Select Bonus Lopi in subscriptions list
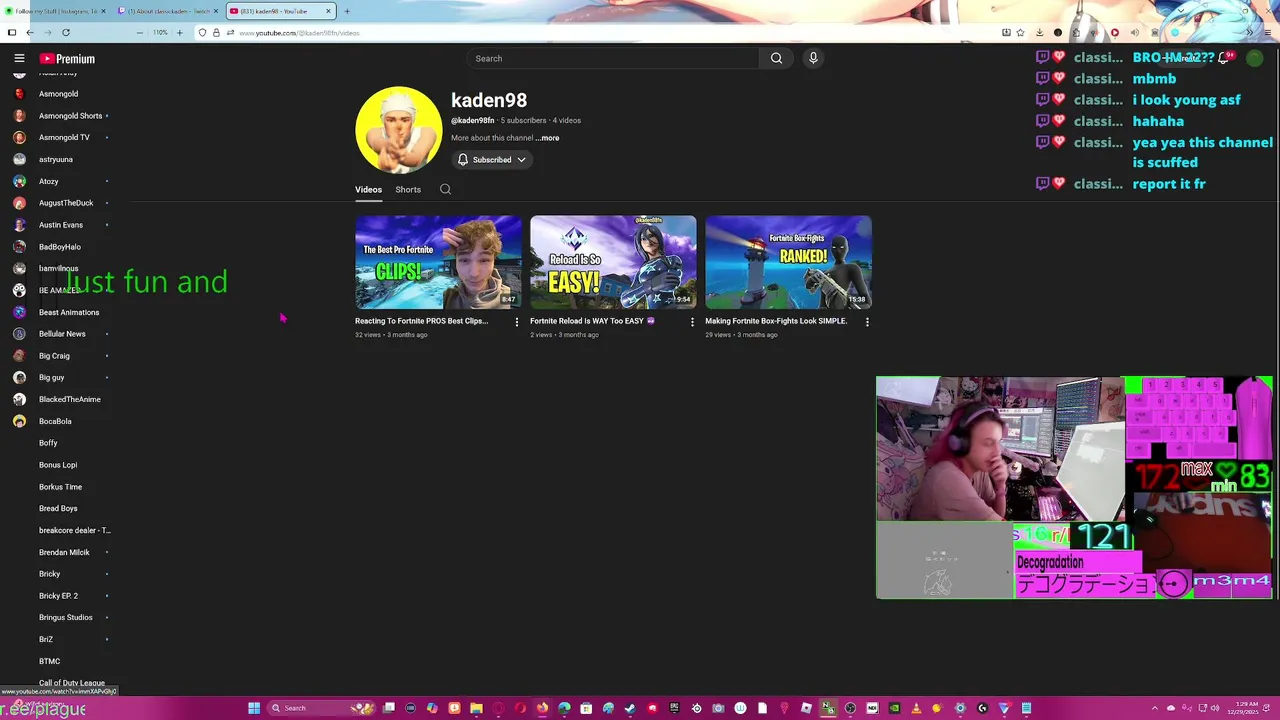This screenshot has height=720, width=1280. point(58,465)
